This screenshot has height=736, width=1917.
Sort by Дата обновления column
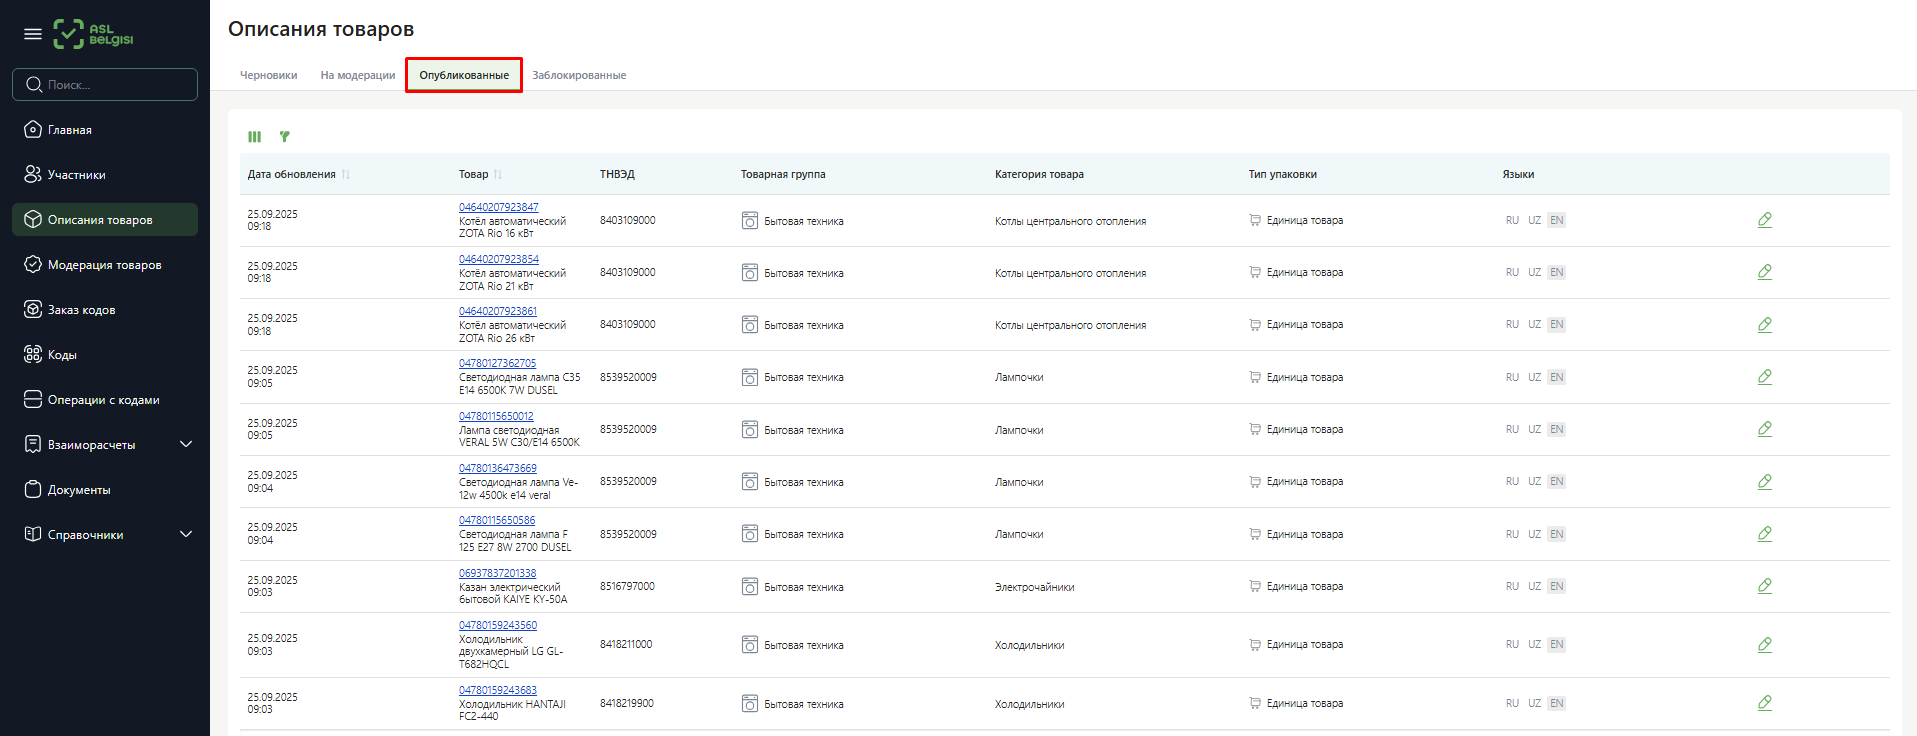coord(345,175)
